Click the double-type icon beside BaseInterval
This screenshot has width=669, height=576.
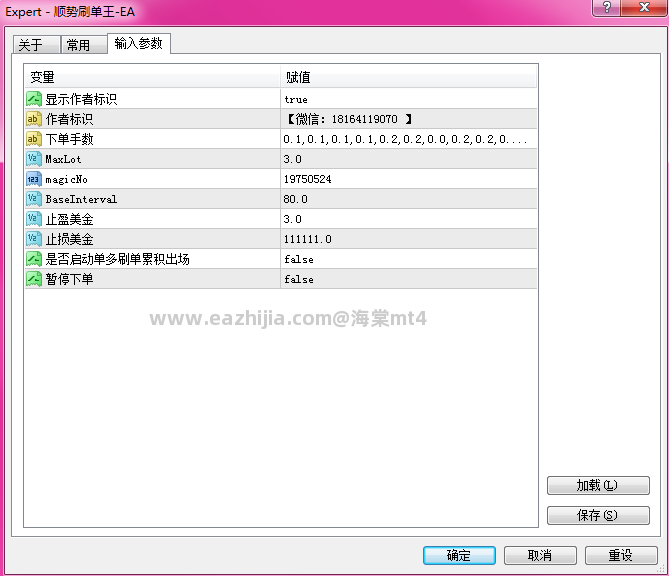click(x=34, y=199)
